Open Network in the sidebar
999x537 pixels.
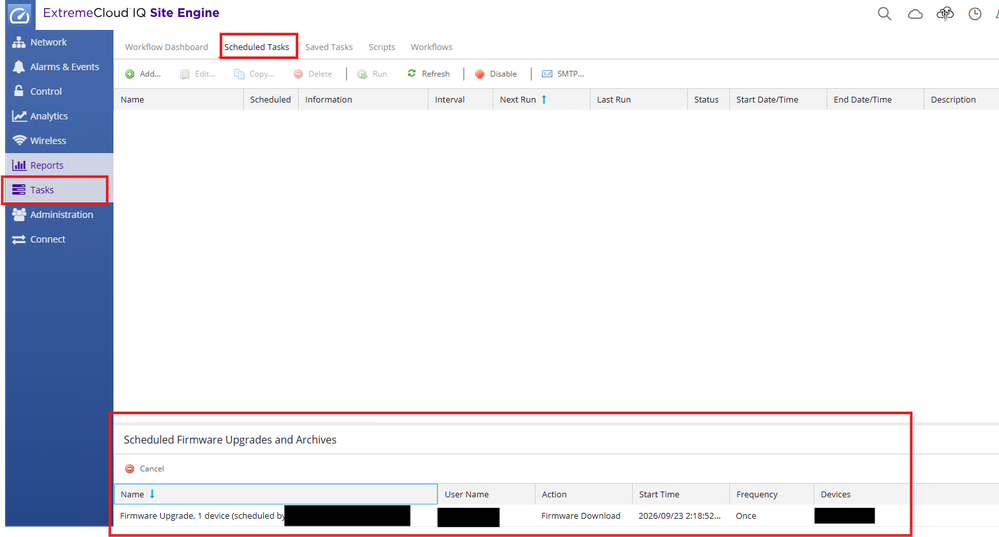pos(59,42)
